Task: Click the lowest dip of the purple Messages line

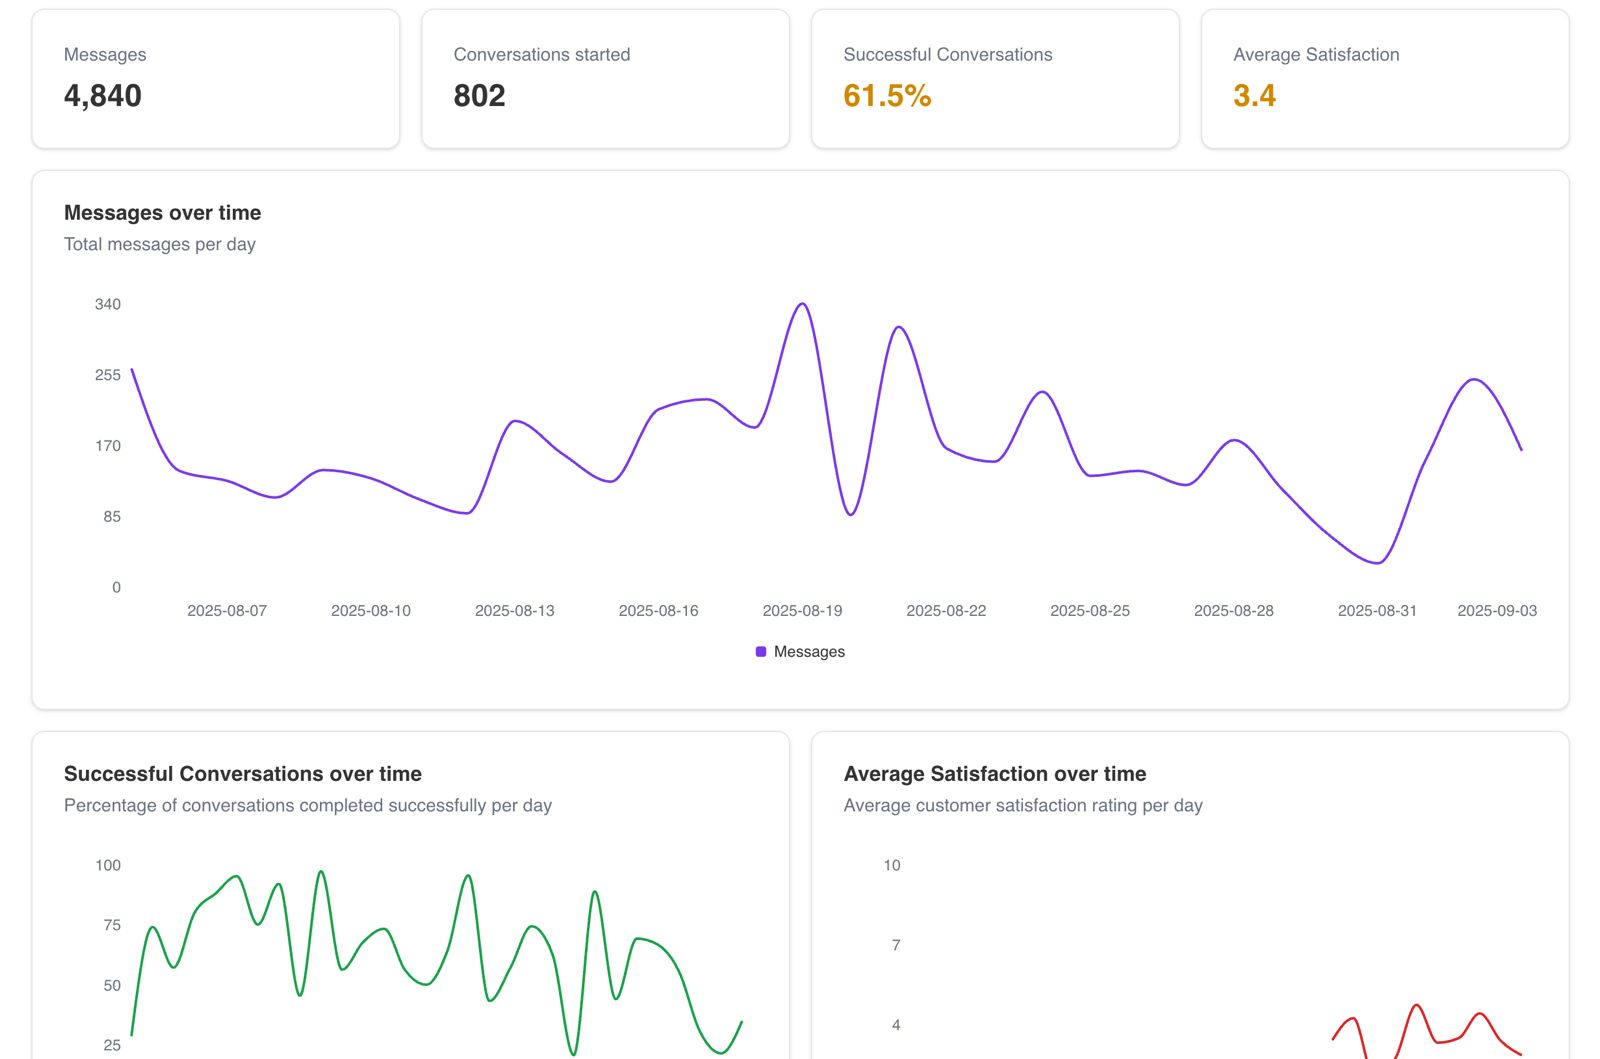Action: pyautogui.click(x=1378, y=563)
